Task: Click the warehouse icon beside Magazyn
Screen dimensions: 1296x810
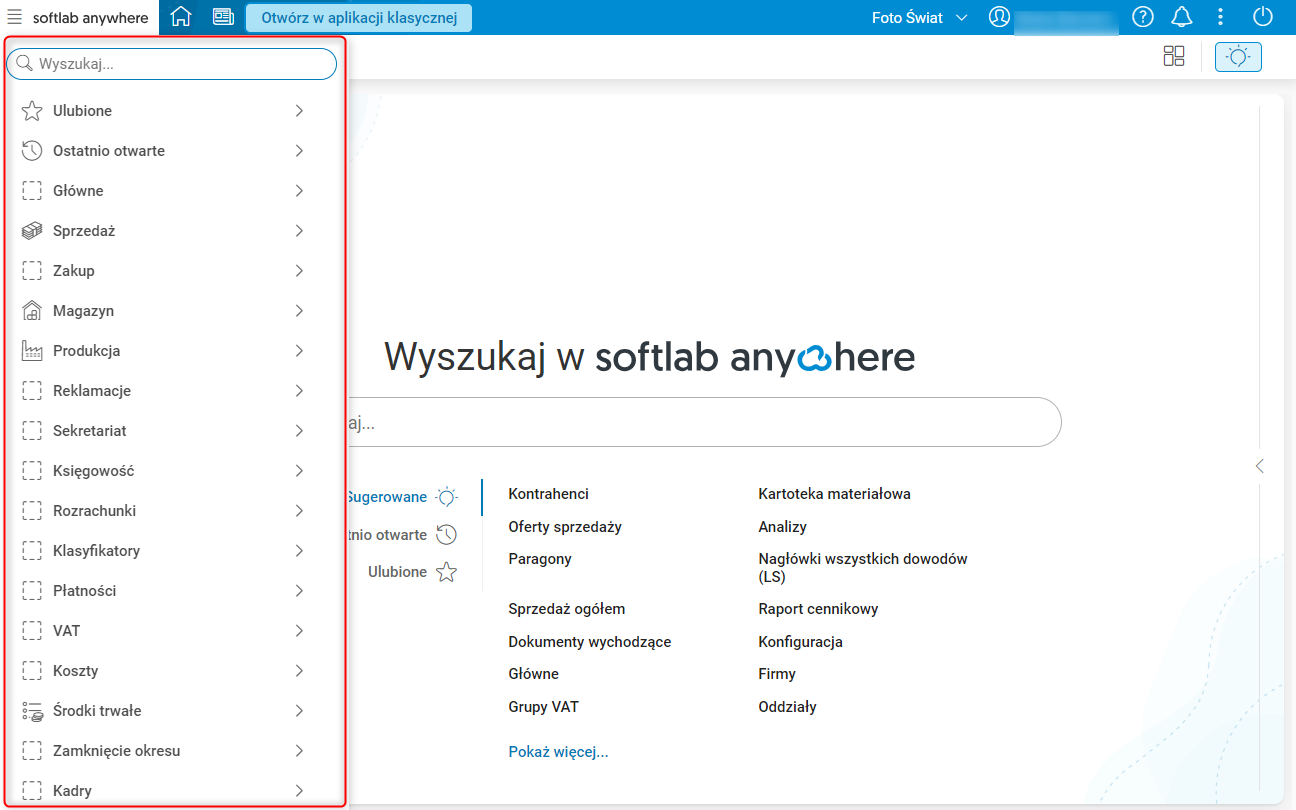Action: click(x=32, y=311)
